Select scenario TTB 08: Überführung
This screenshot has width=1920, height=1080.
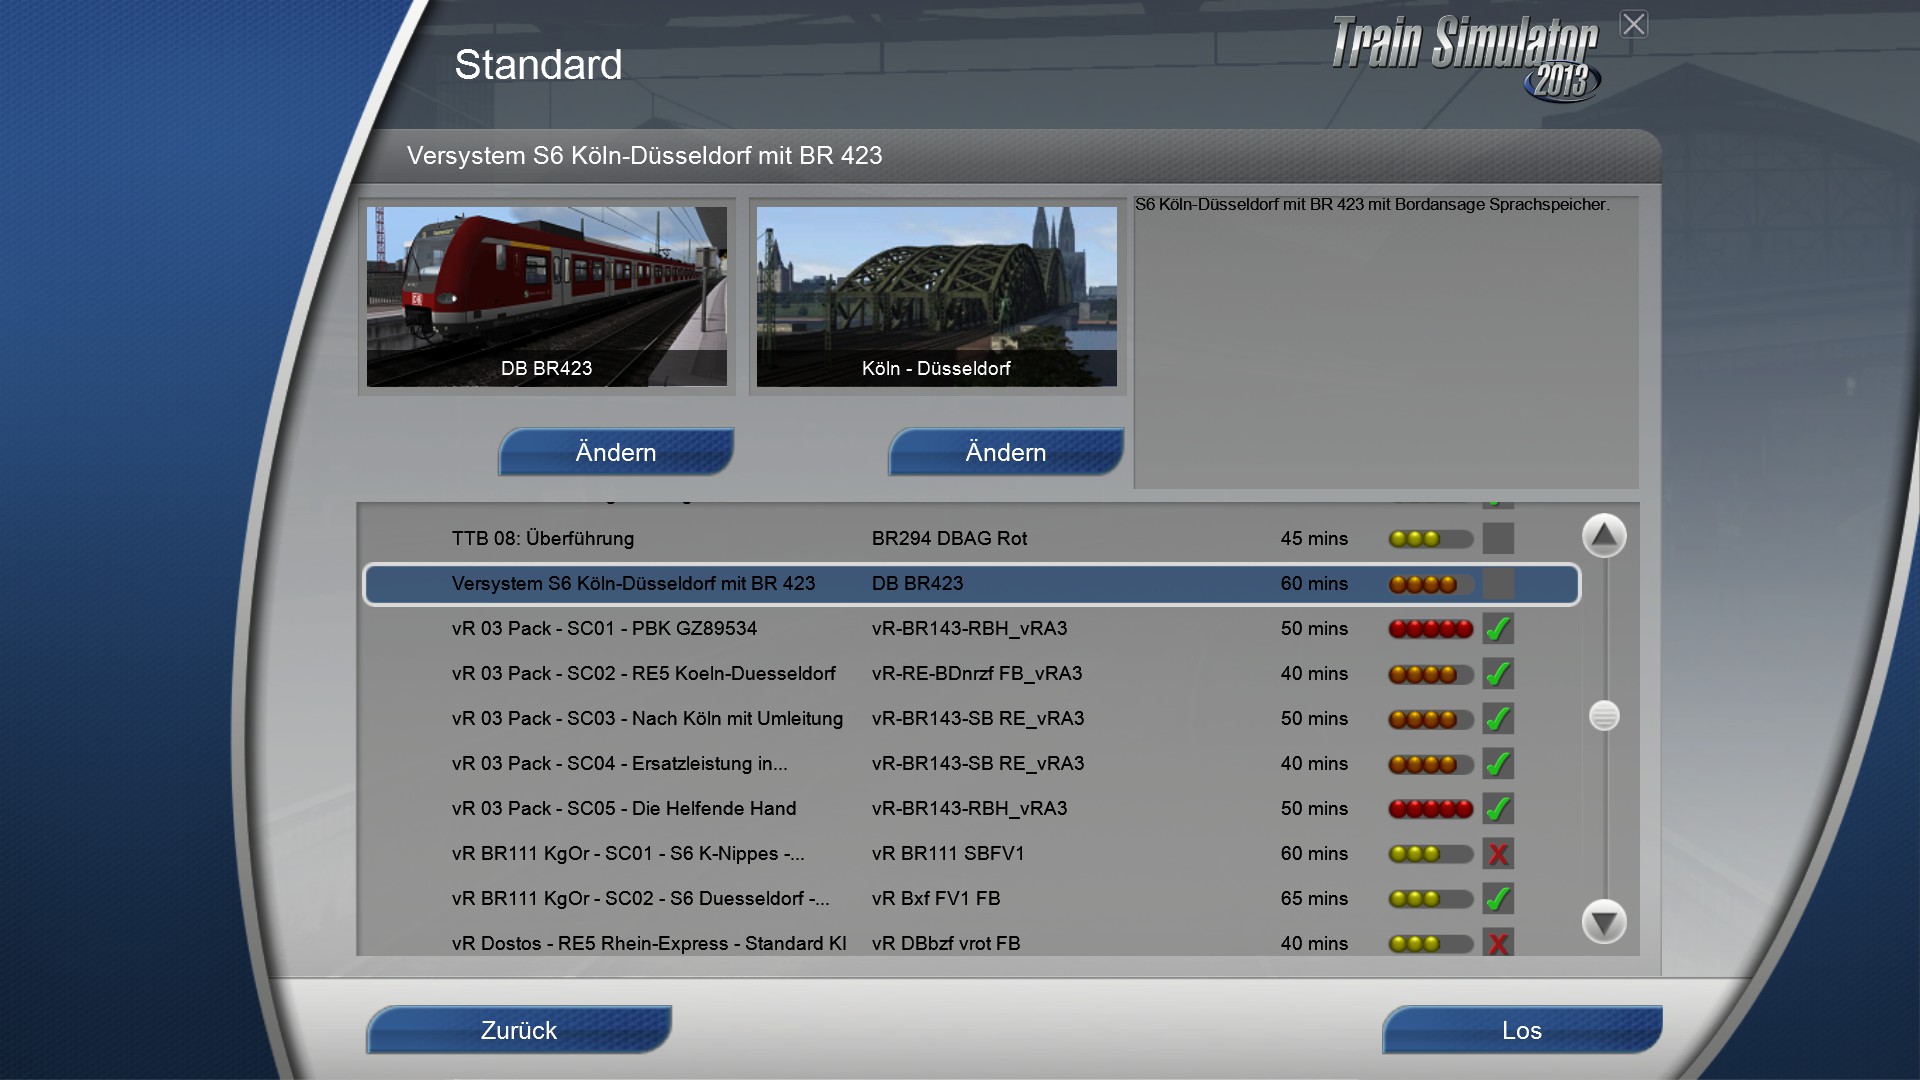(x=972, y=539)
